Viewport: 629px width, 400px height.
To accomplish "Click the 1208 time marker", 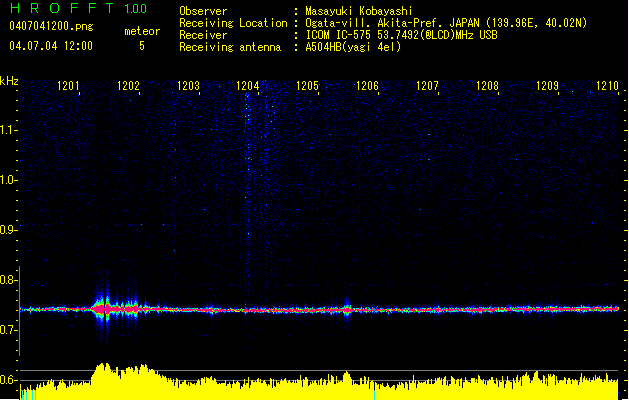I will click(x=487, y=86).
